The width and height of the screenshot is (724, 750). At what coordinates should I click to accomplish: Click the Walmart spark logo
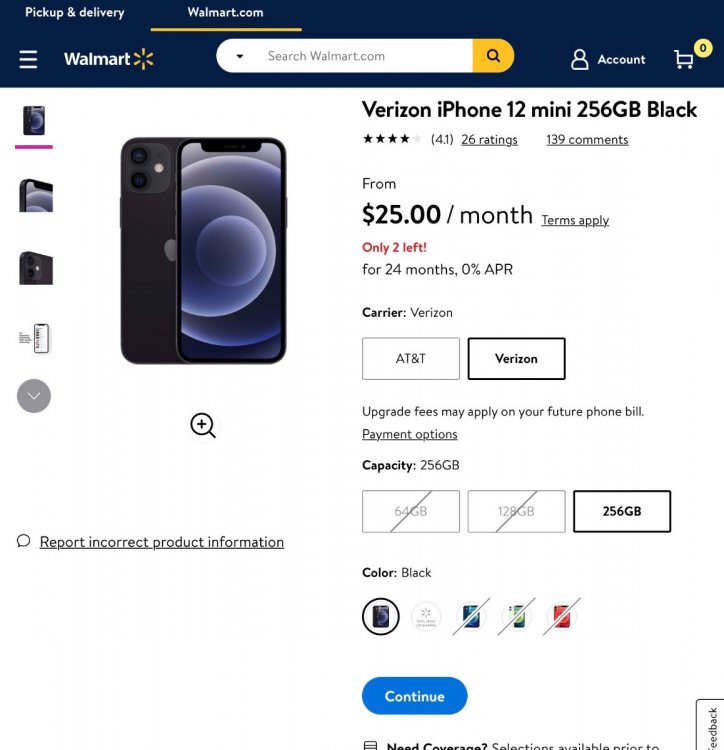[143, 59]
